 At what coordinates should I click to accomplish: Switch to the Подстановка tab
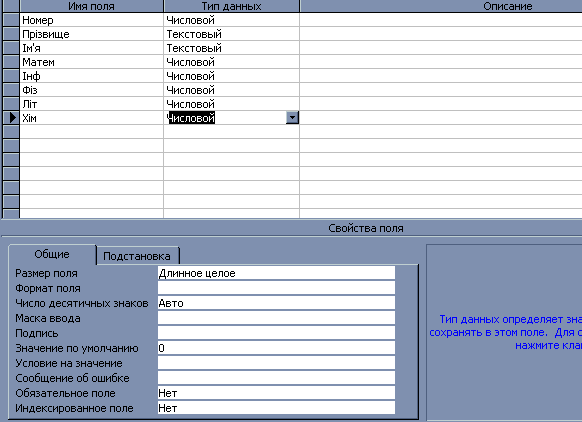pos(137,256)
